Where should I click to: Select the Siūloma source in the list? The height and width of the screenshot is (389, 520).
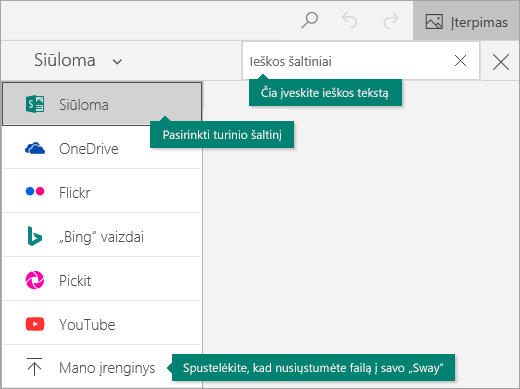pyautogui.click(x=102, y=104)
